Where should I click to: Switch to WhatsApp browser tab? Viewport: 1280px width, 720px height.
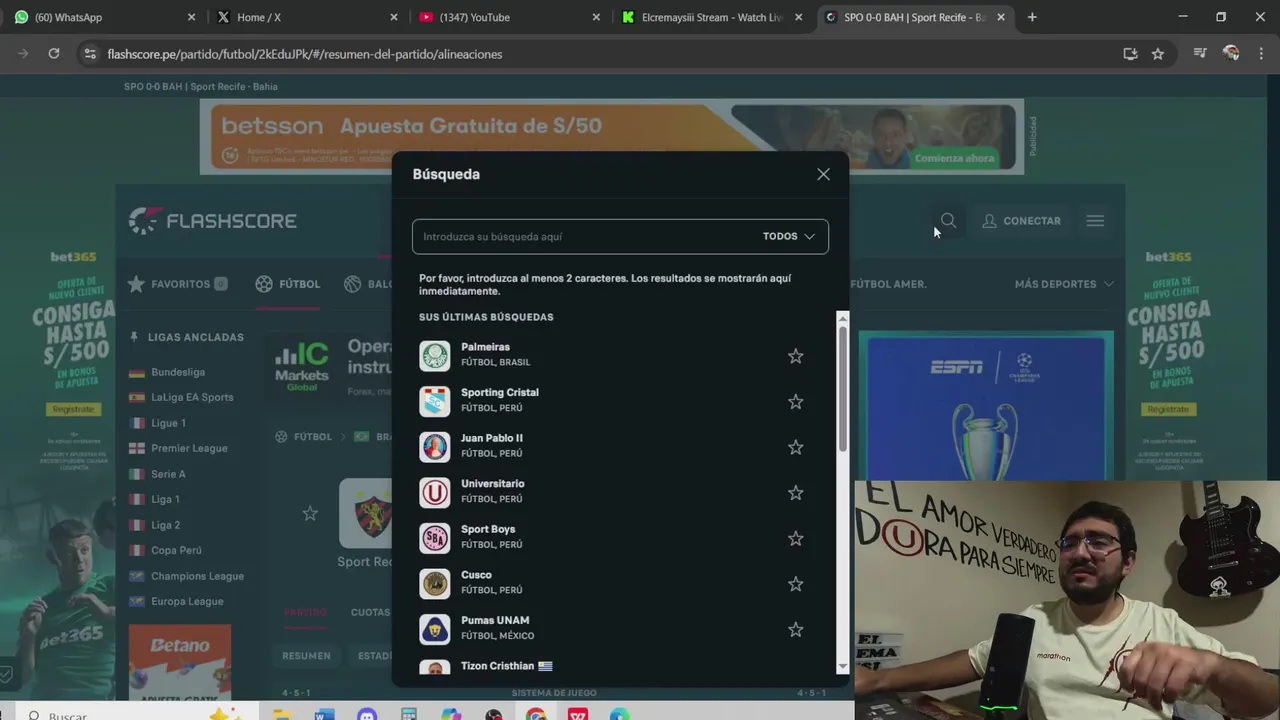pyautogui.click(x=104, y=17)
